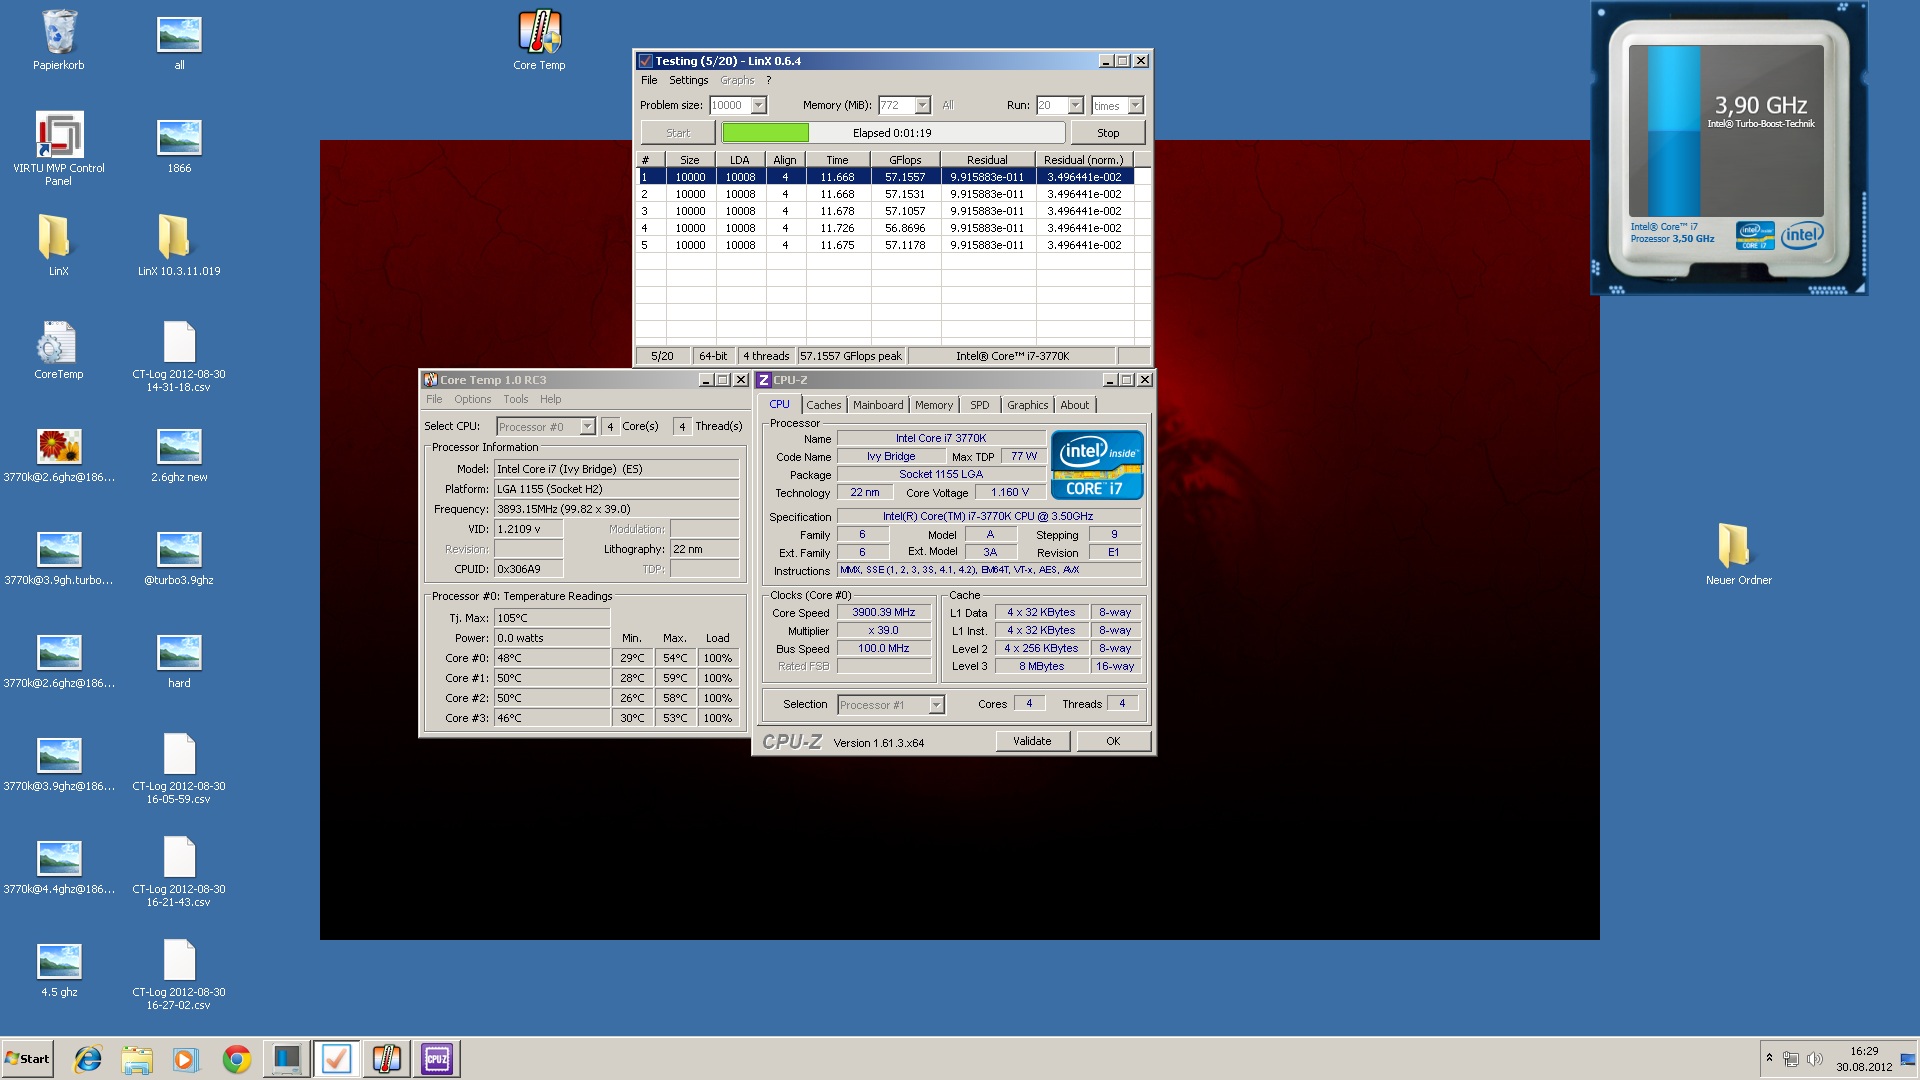Expand CPU-Z Processor #1 selection dropdown
Viewport: 1920px width, 1080px height.
click(x=936, y=705)
